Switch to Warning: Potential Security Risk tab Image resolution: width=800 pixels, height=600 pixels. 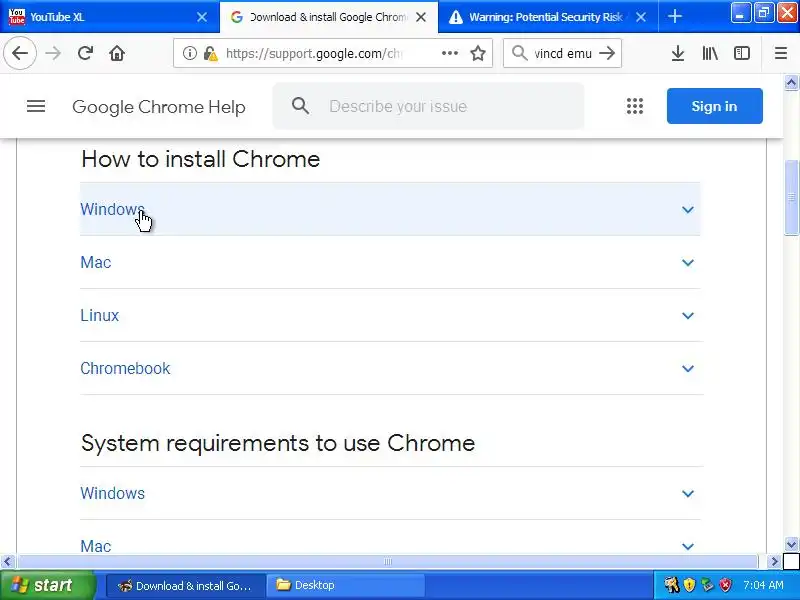tap(547, 17)
